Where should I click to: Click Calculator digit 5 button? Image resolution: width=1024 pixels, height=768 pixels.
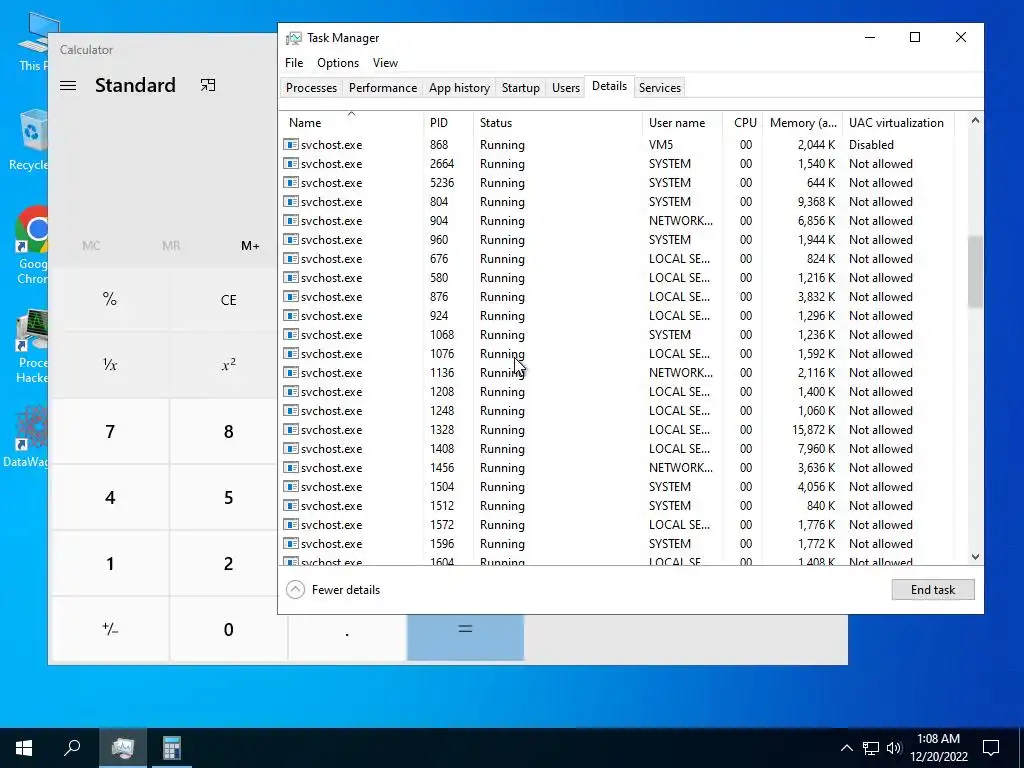click(x=228, y=498)
